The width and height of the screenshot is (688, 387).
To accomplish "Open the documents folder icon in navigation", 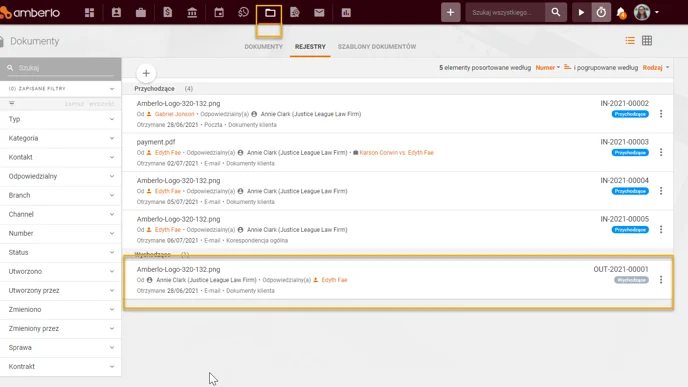I will (270, 13).
